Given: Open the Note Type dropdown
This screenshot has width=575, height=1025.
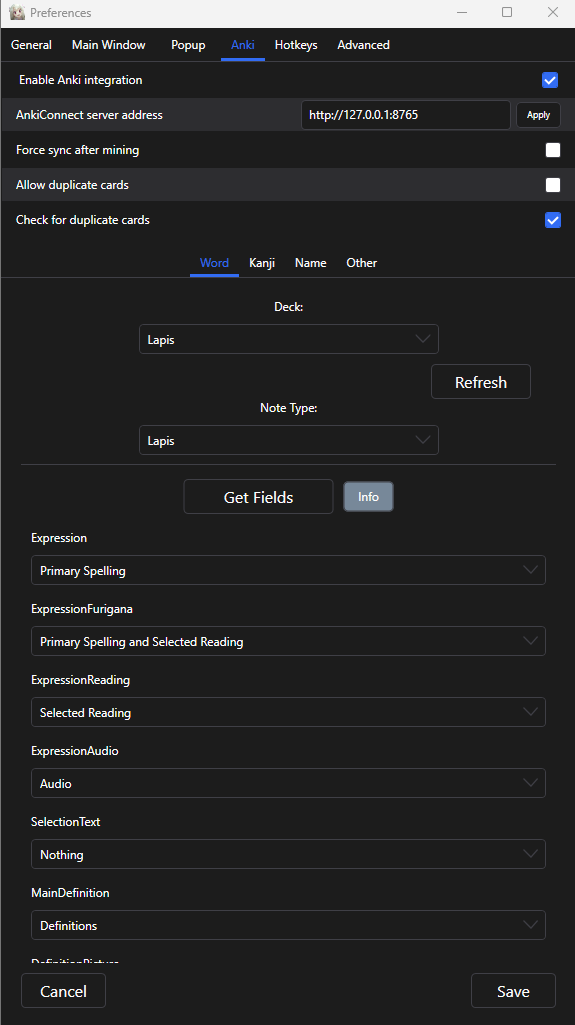Looking at the screenshot, I should [289, 441].
